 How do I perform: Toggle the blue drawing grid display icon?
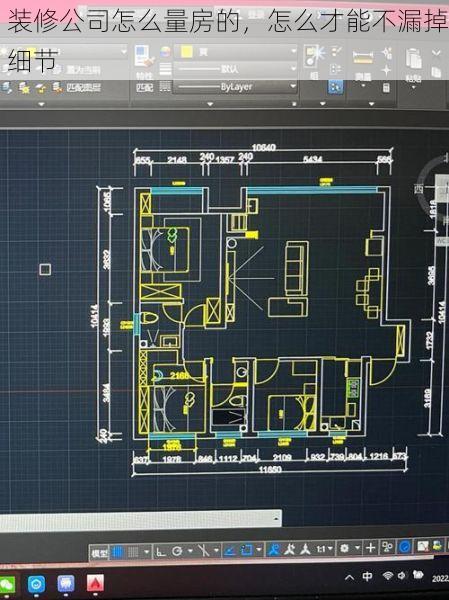pos(118,552)
